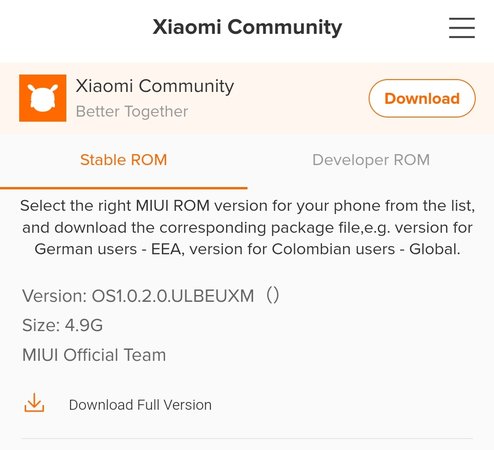This screenshot has height=450, width=494.
Task: Click the divider line below Download Full Version
Action: point(247,439)
